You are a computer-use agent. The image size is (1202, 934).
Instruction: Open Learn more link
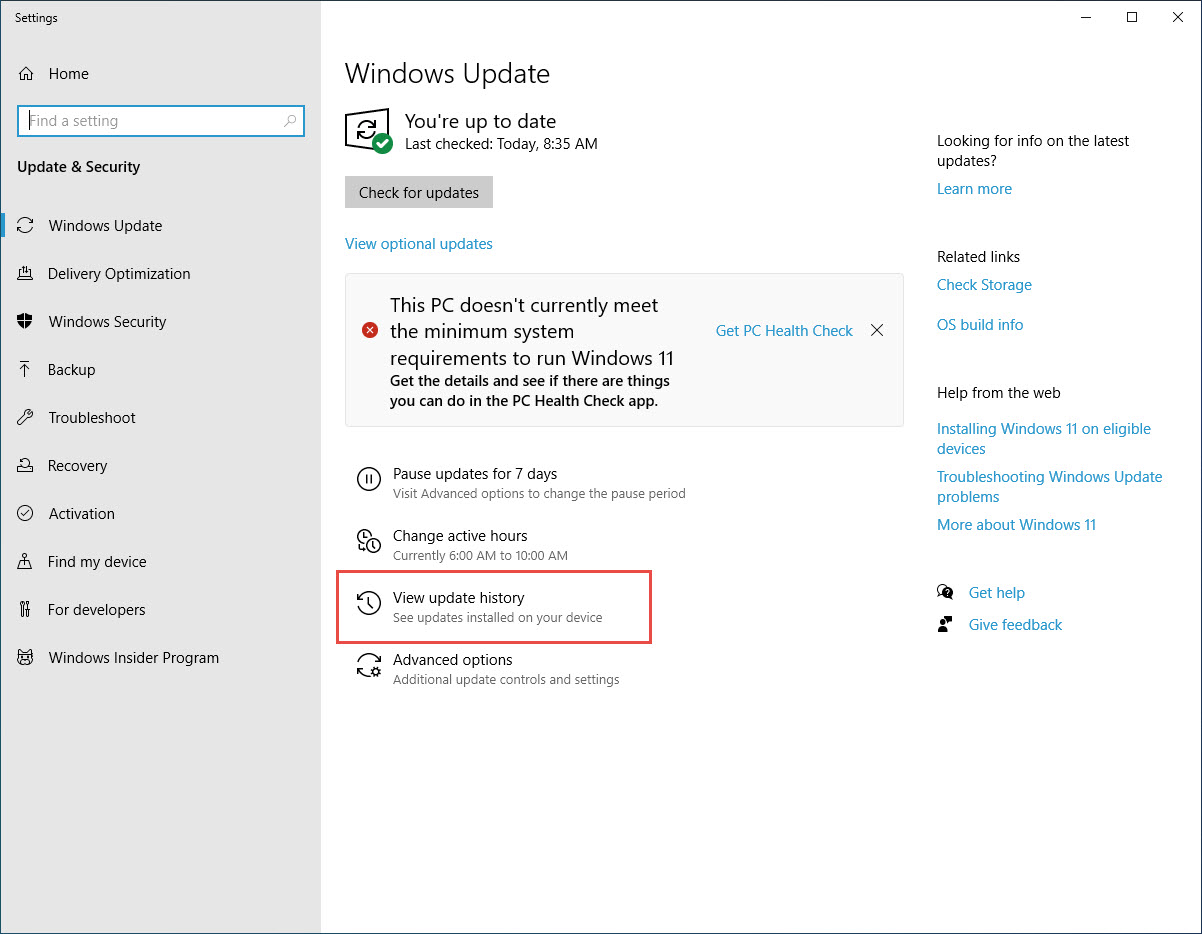[x=975, y=189]
